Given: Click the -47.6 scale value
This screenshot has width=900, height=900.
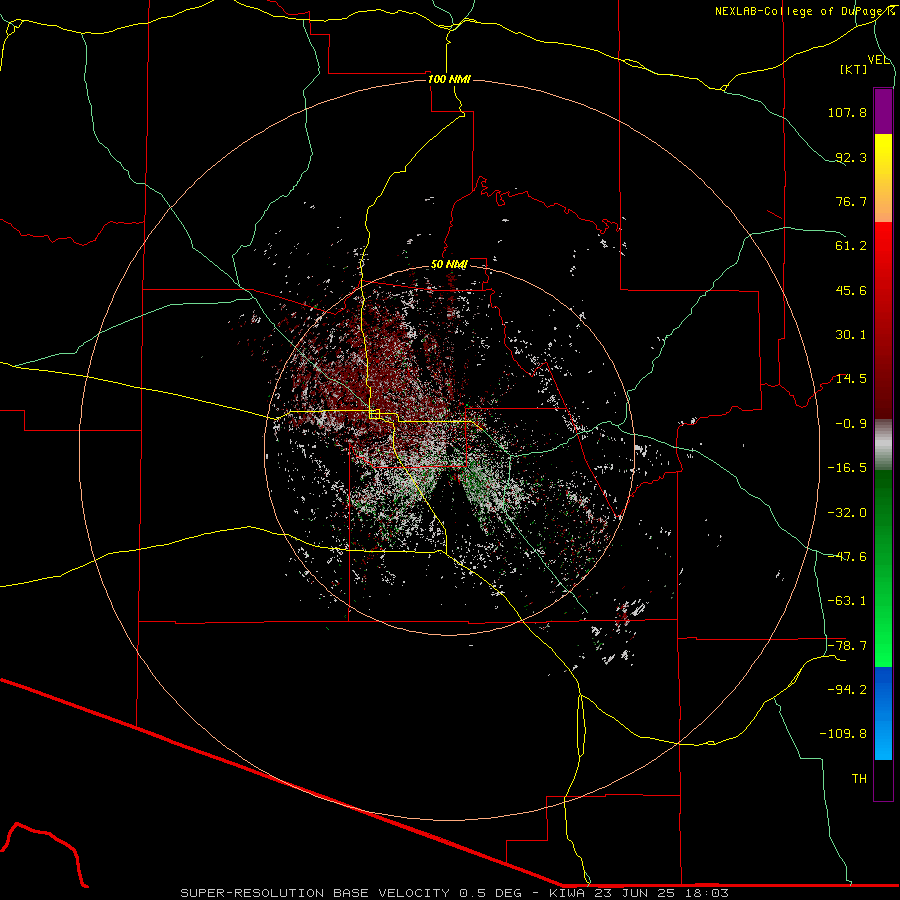Looking at the screenshot, I should pos(847,557).
